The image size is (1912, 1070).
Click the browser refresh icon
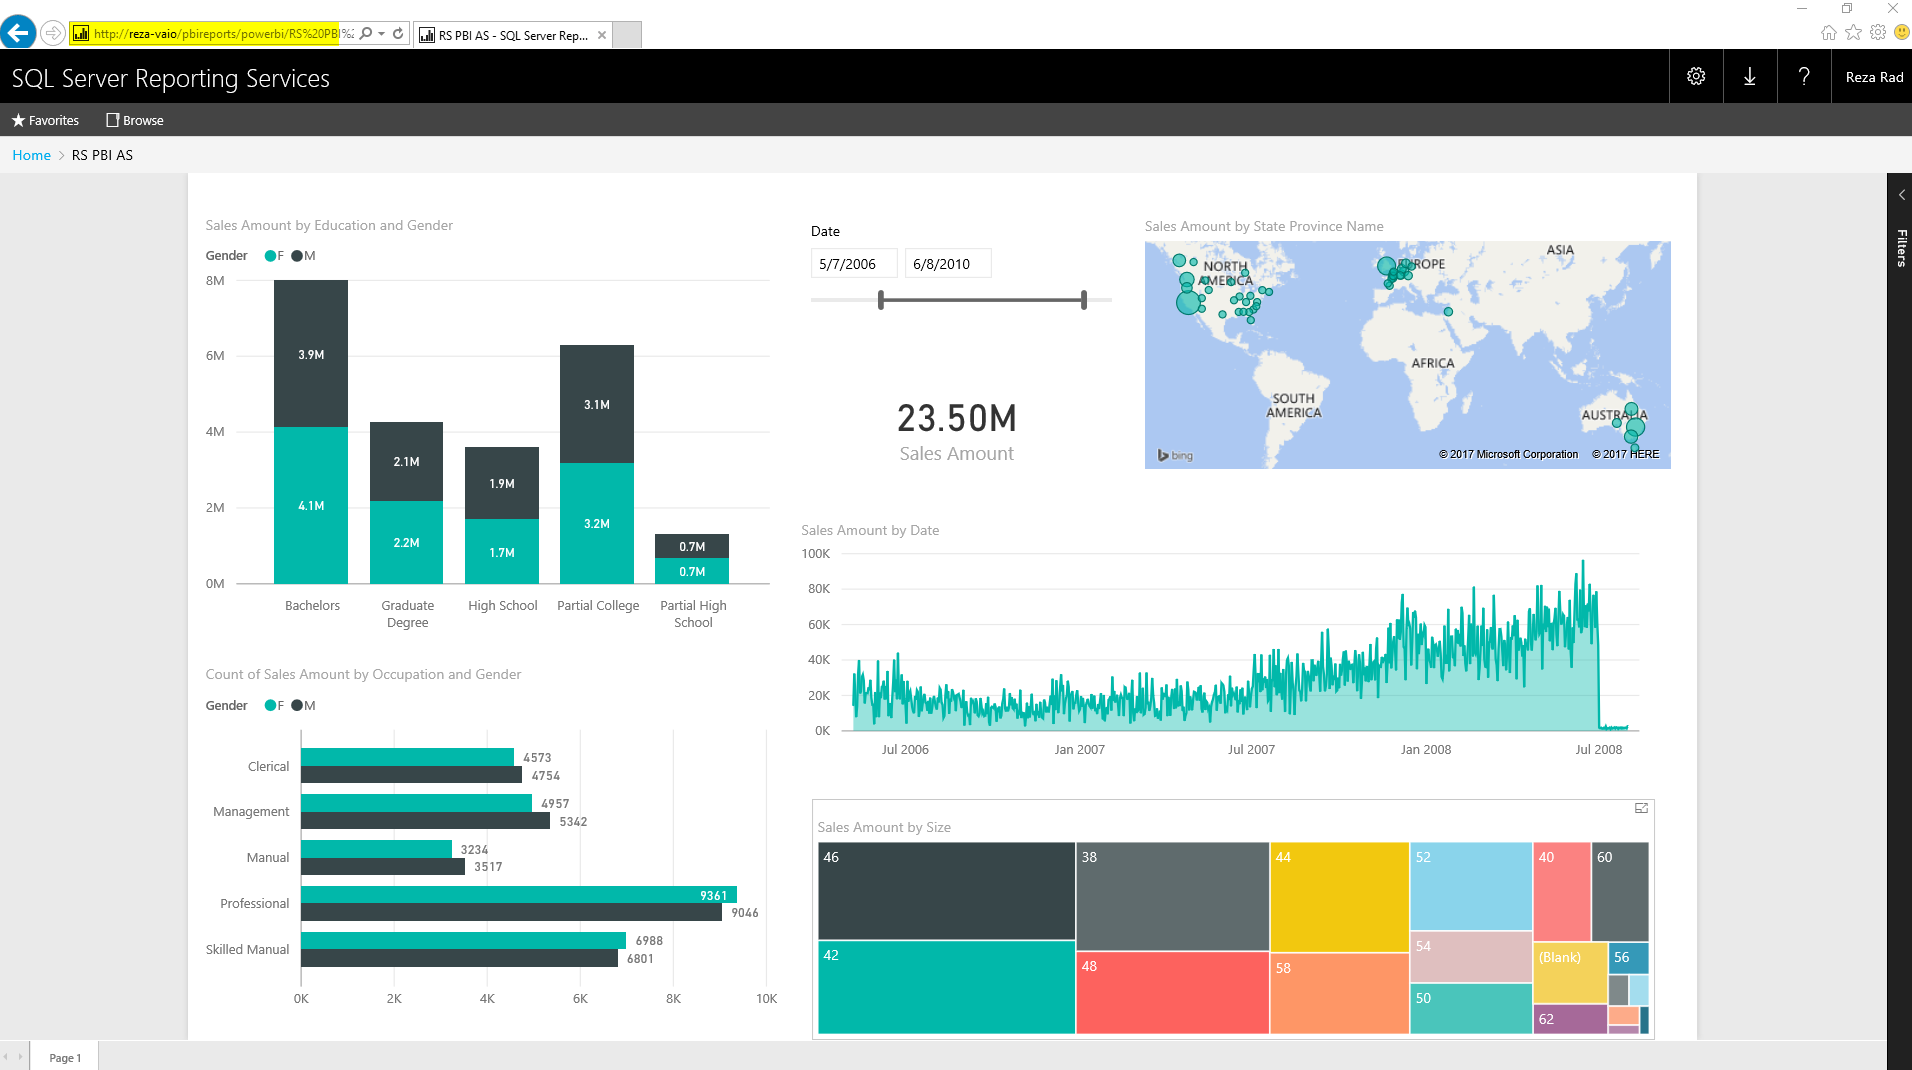[396, 33]
